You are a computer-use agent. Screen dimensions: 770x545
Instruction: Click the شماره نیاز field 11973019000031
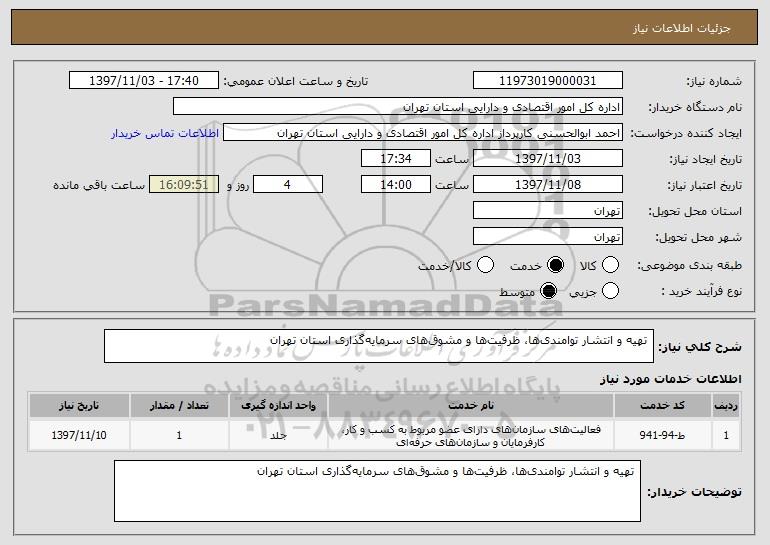point(548,81)
